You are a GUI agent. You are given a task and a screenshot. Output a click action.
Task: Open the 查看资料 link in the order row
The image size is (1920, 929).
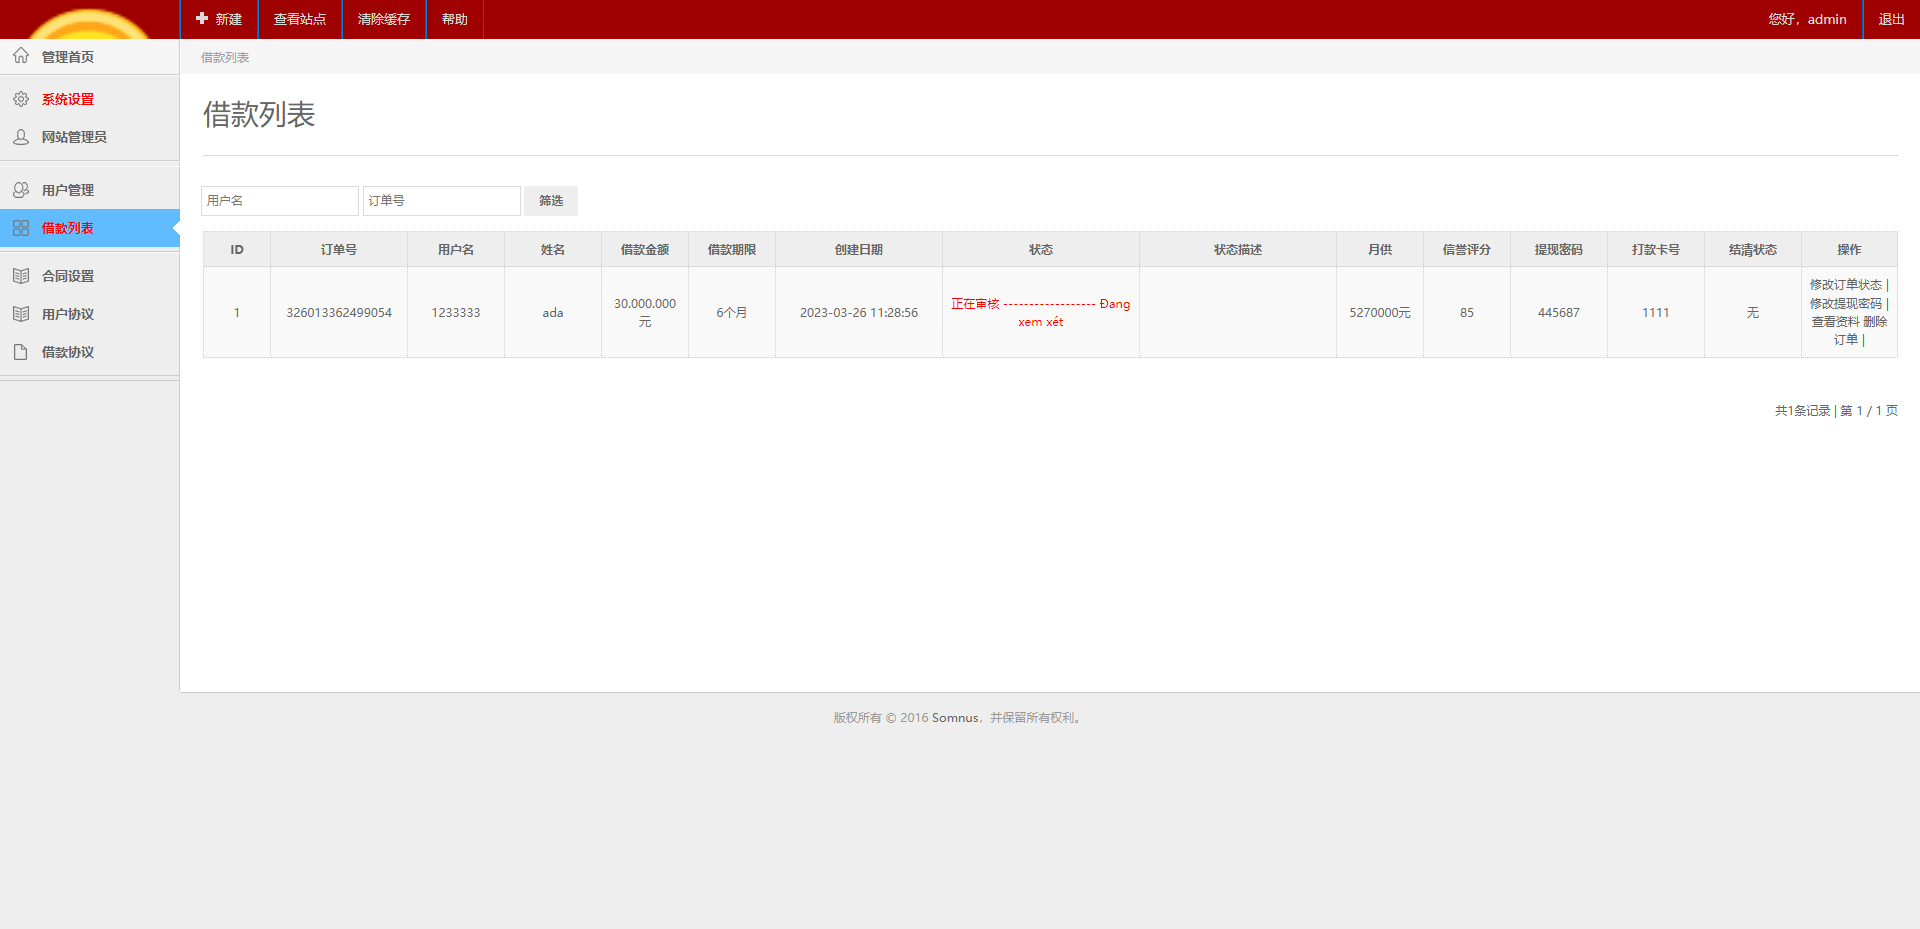(1835, 322)
